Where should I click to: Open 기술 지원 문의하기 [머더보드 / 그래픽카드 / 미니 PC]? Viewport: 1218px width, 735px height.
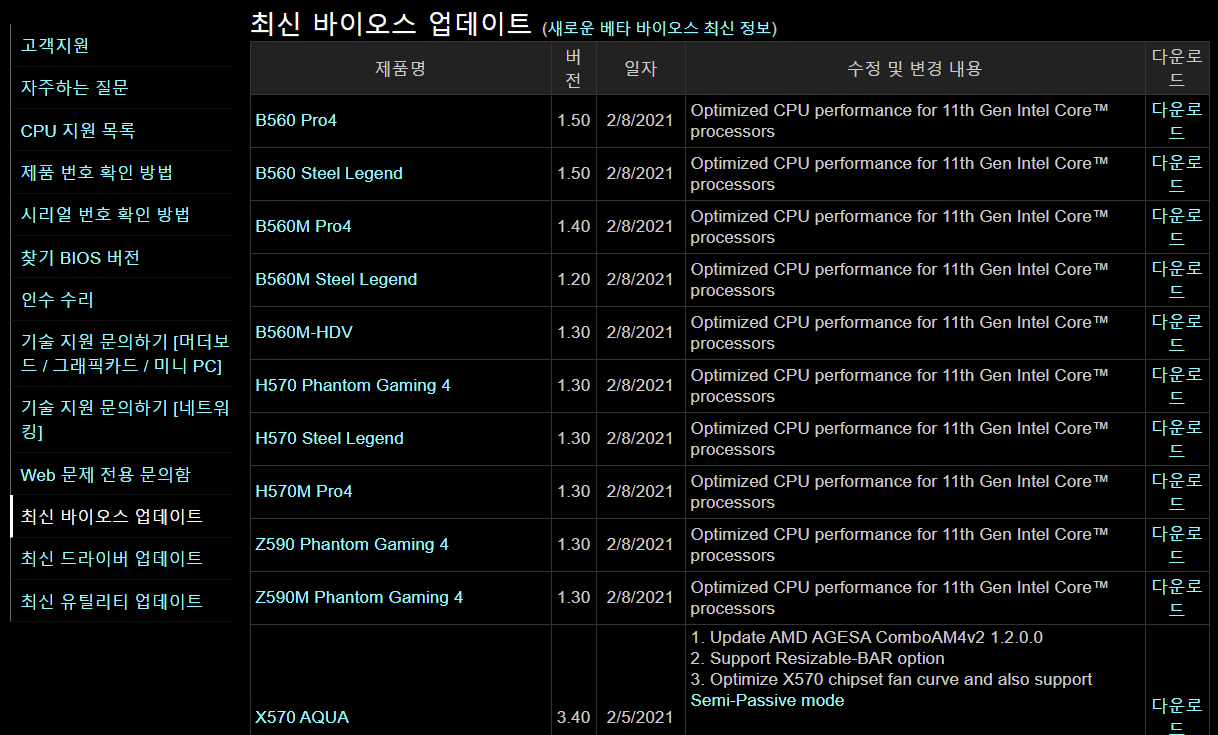(x=125, y=354)
